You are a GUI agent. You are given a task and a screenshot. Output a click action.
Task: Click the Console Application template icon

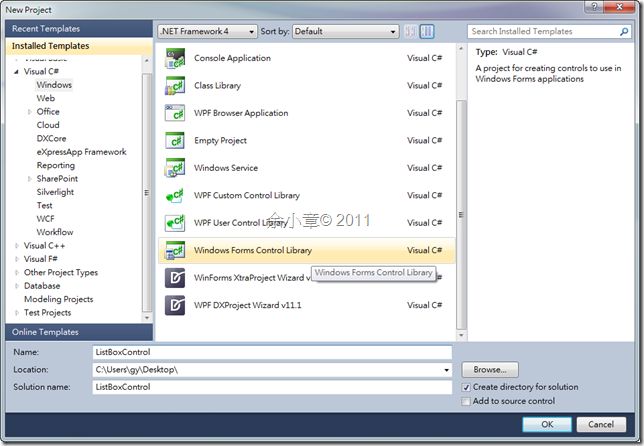click(175, 58)
